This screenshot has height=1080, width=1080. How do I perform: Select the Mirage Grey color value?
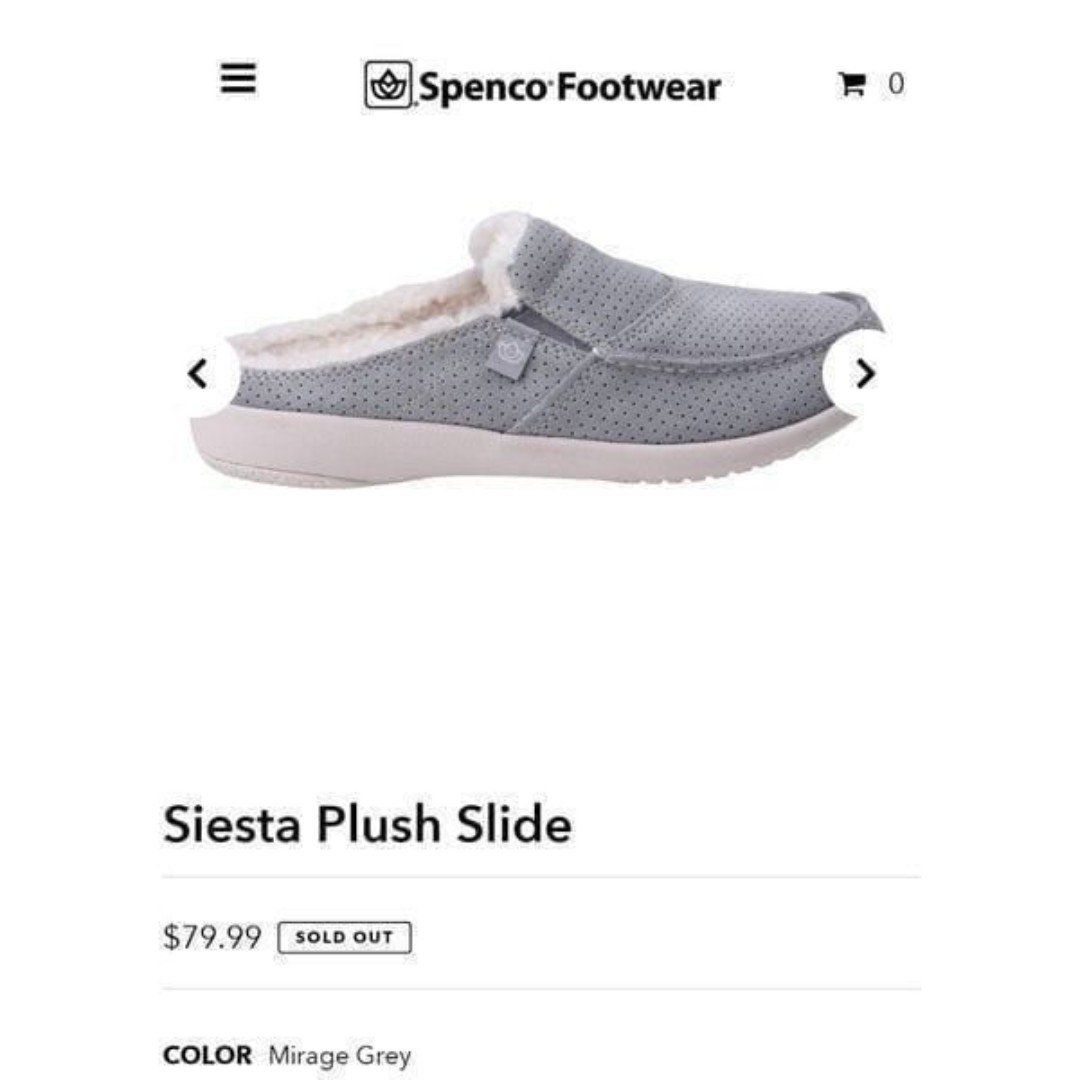point(340,1056)
